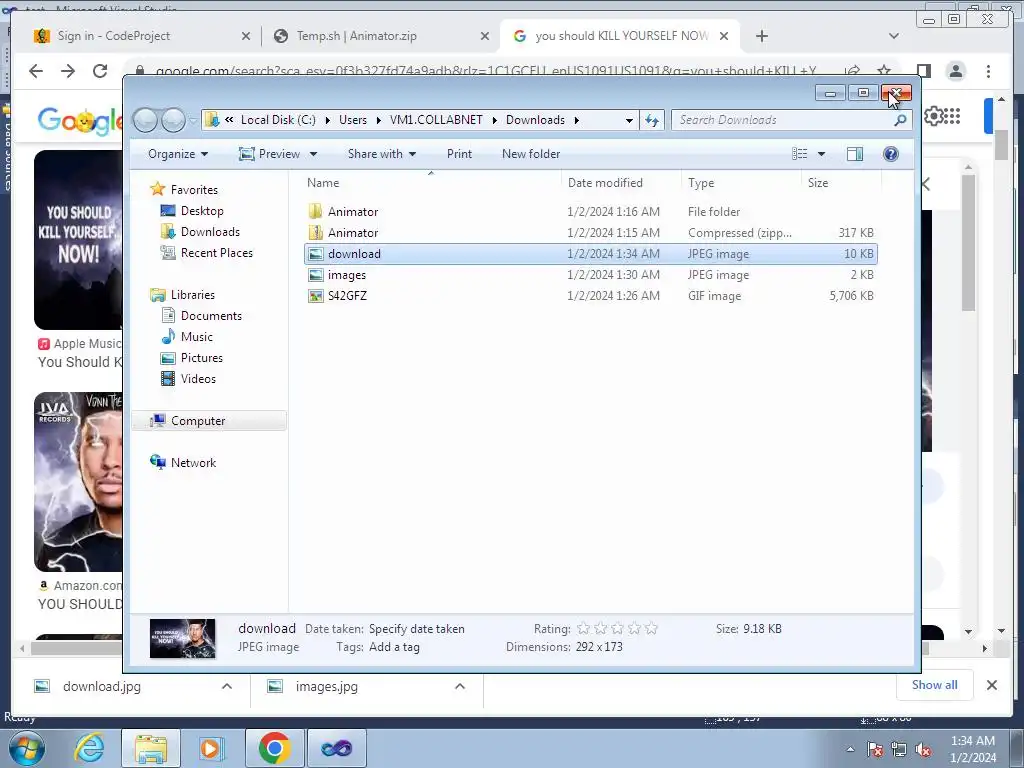This screenshot has height=768, width=1024.
Task: Open the Documents library
Action: point(211,315)
